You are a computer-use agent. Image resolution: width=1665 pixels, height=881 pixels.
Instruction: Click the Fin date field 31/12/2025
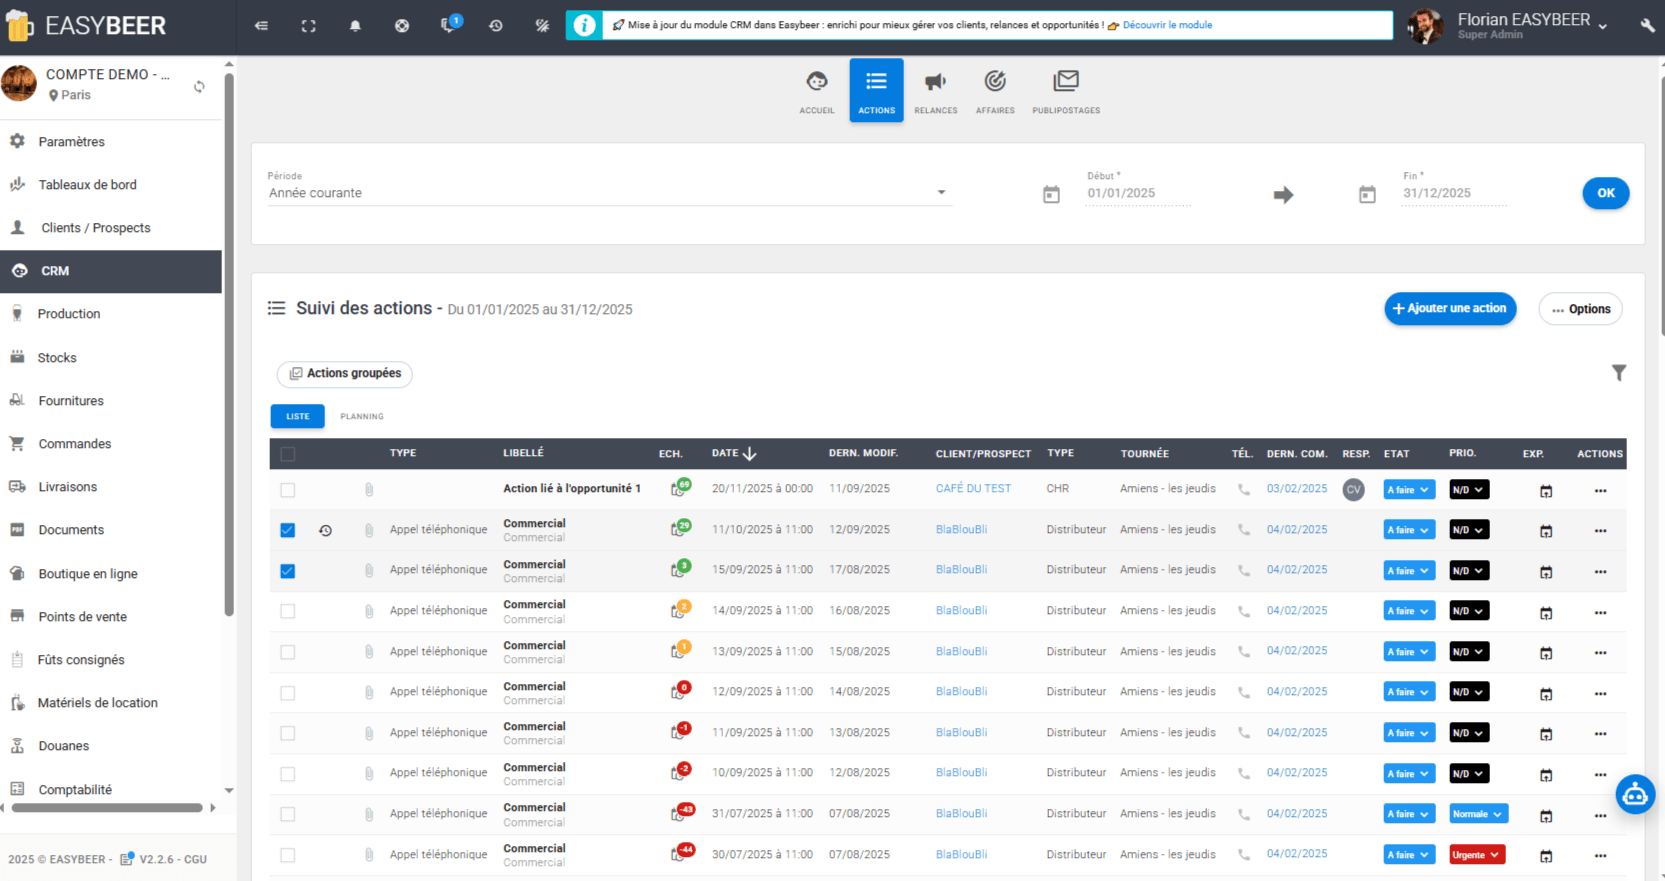tap(1454, 194)
